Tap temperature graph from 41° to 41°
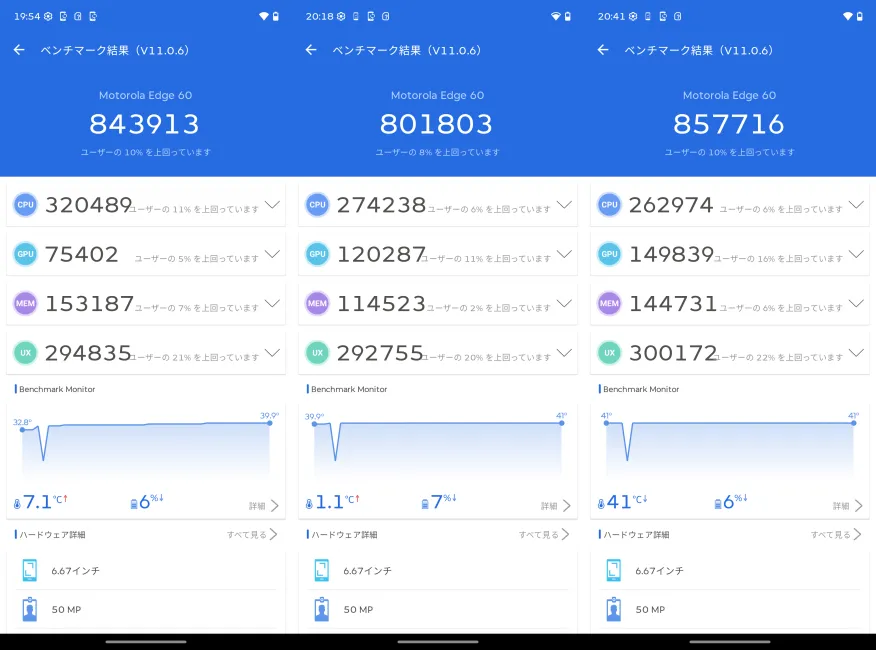Screen dimensions: 876x650 730,445
